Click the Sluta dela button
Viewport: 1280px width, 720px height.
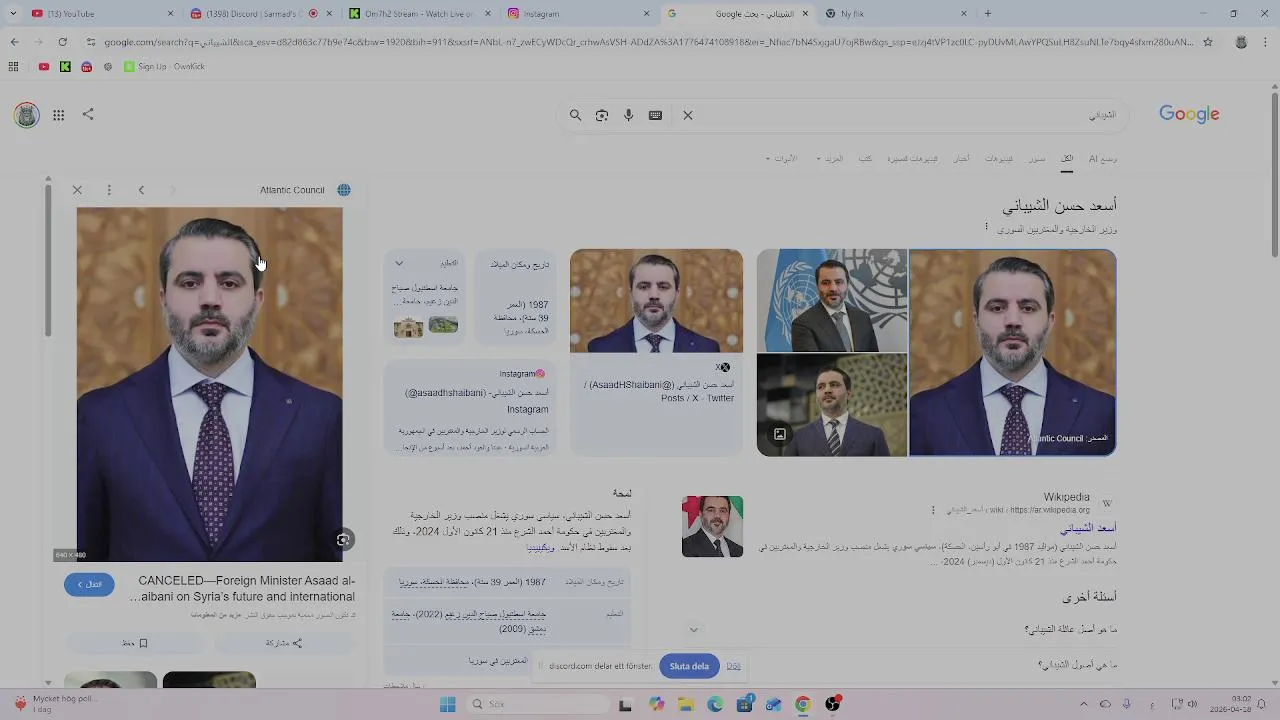(x=689, y=666)
